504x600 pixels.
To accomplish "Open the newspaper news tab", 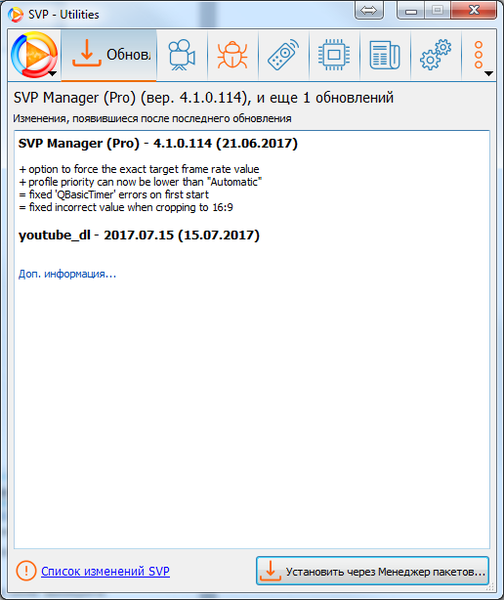I will (x=385, y=55).
